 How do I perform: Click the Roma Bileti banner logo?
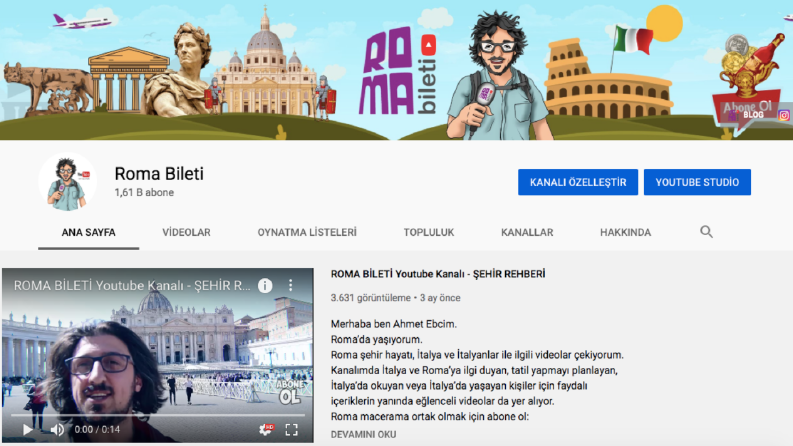point(398,71)
